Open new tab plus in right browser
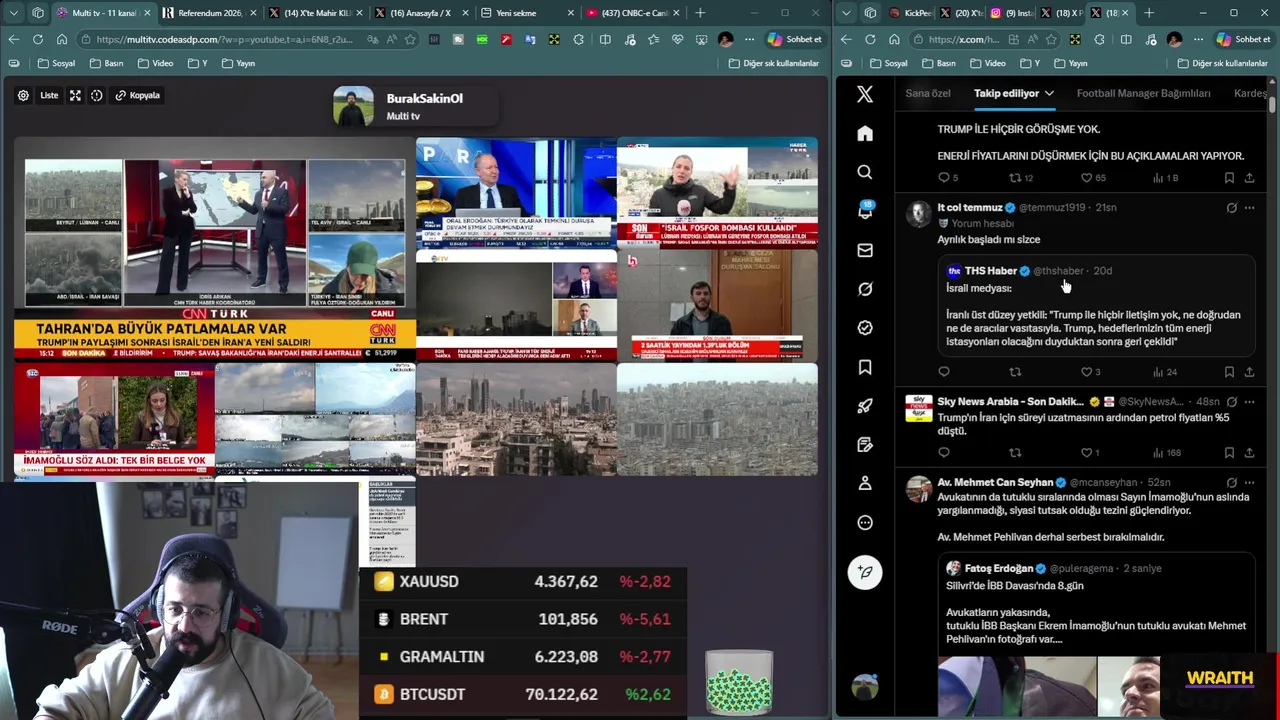Screen dimensions: 1280x720 pos(1149,13)
